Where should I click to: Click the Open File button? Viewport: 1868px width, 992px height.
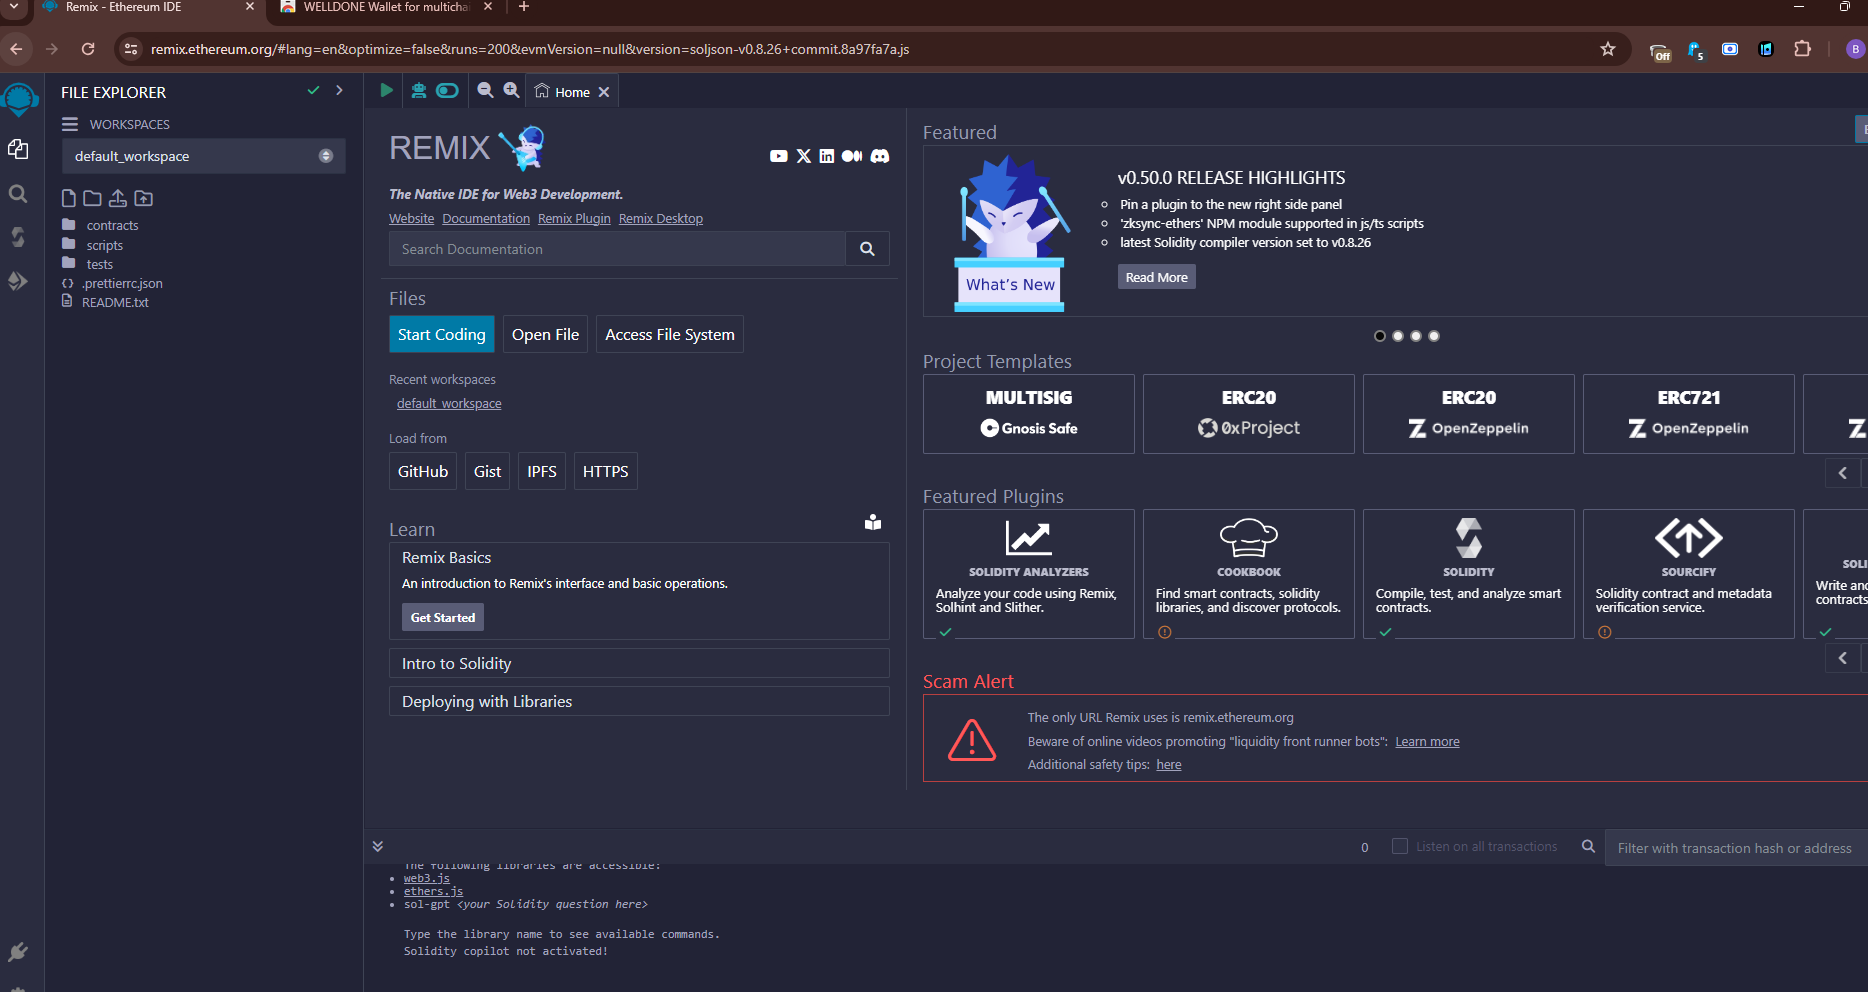coord(545,335)
